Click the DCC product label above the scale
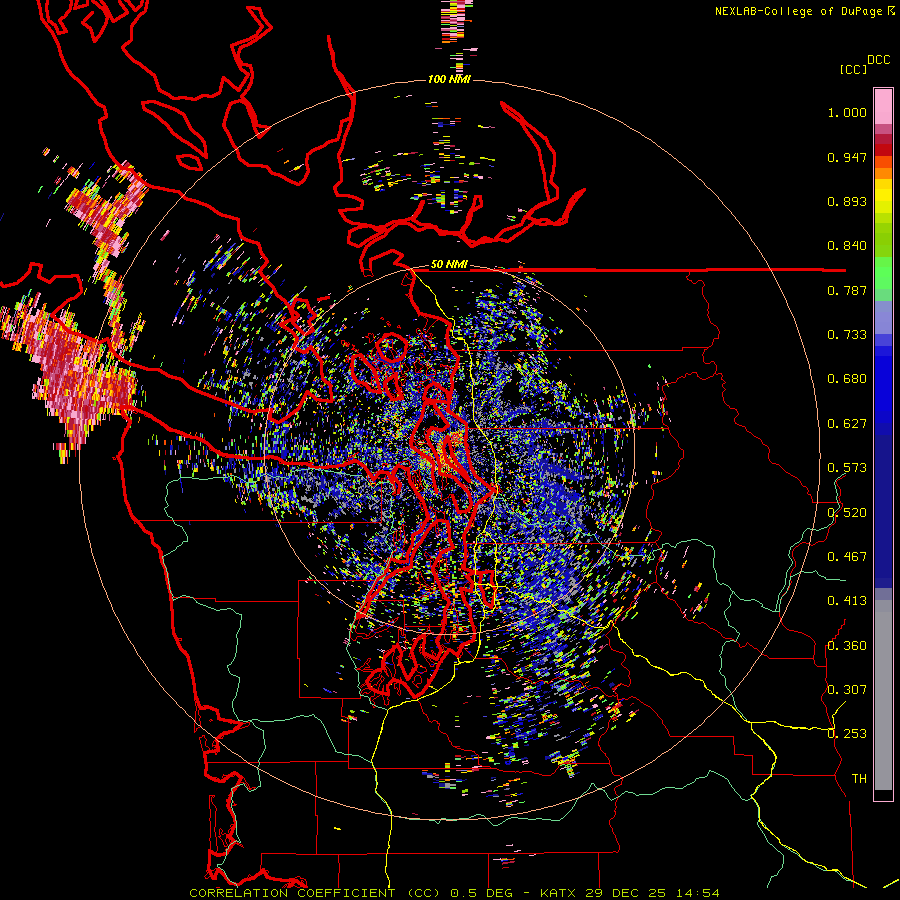Viewport: 900px width, 900px height. 878,59
